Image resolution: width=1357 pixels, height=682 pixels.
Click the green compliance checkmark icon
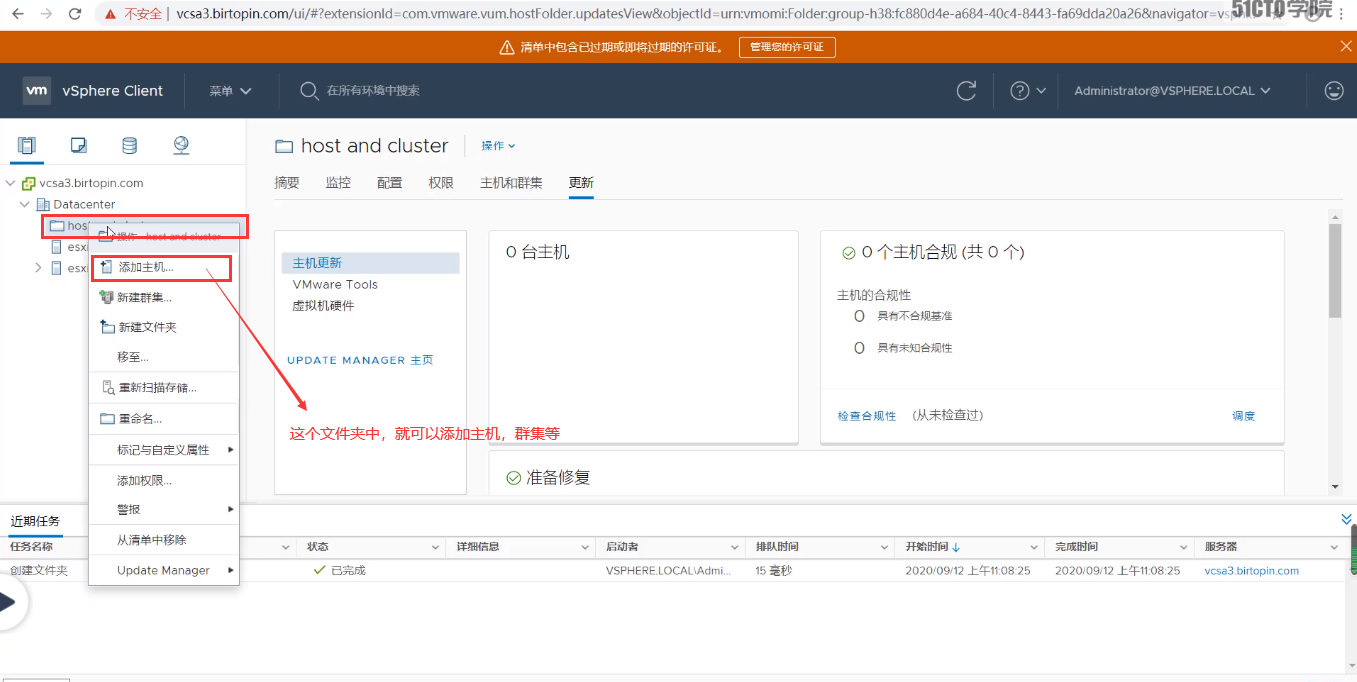point(848,253)
